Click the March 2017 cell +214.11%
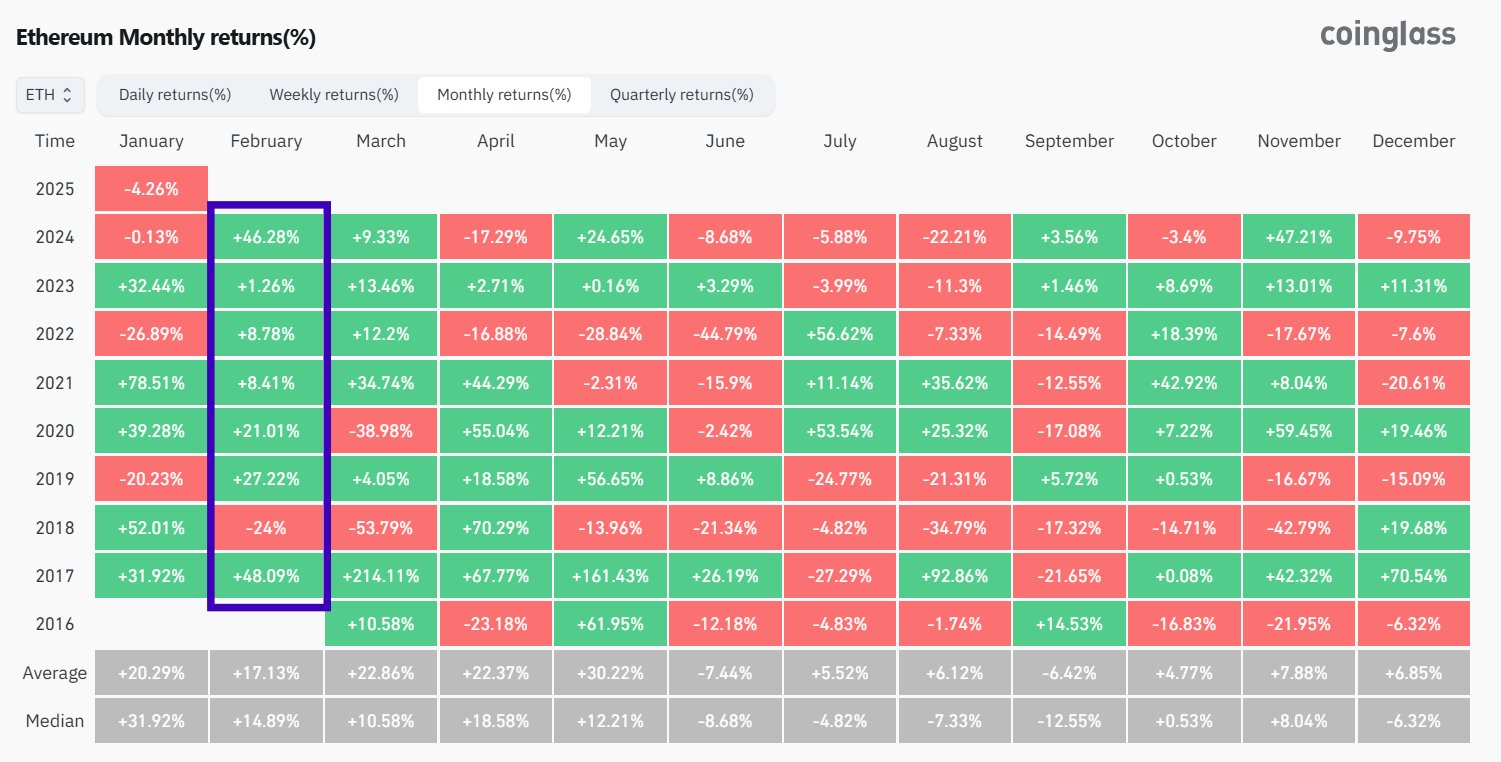Image resolution: width=1501 pixels, height=762 pixels. pyautogui.click(x=381, y=576)
